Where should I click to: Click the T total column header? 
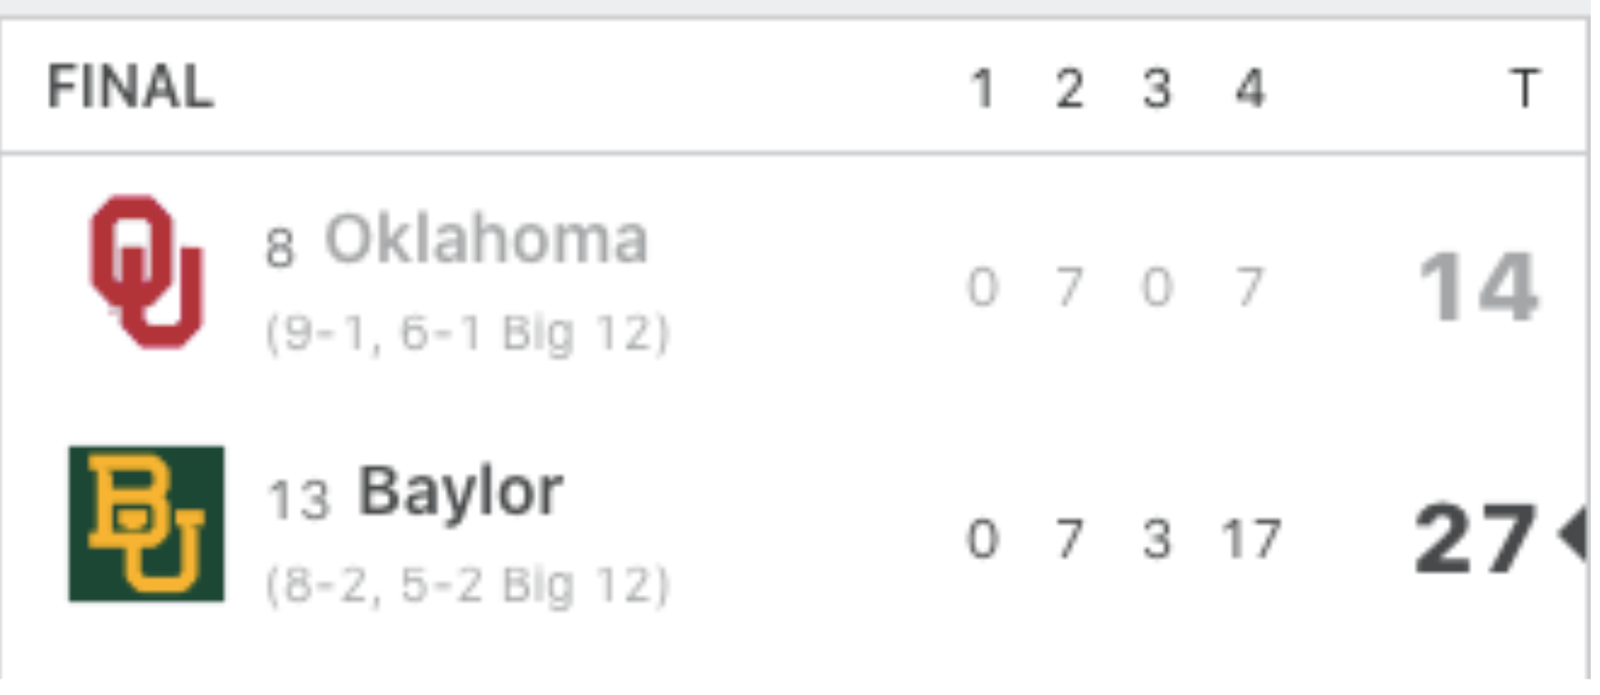[1525, 89]
